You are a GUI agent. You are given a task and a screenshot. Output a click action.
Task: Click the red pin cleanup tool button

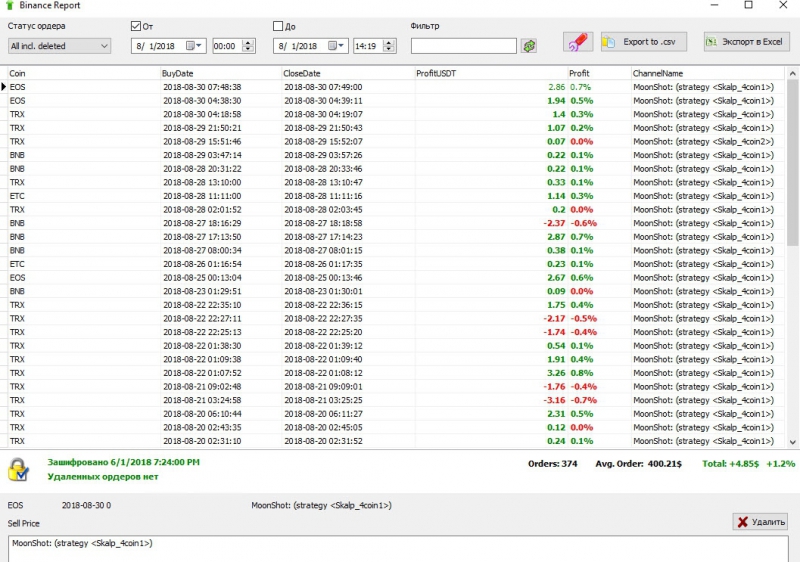pos(578,42)
